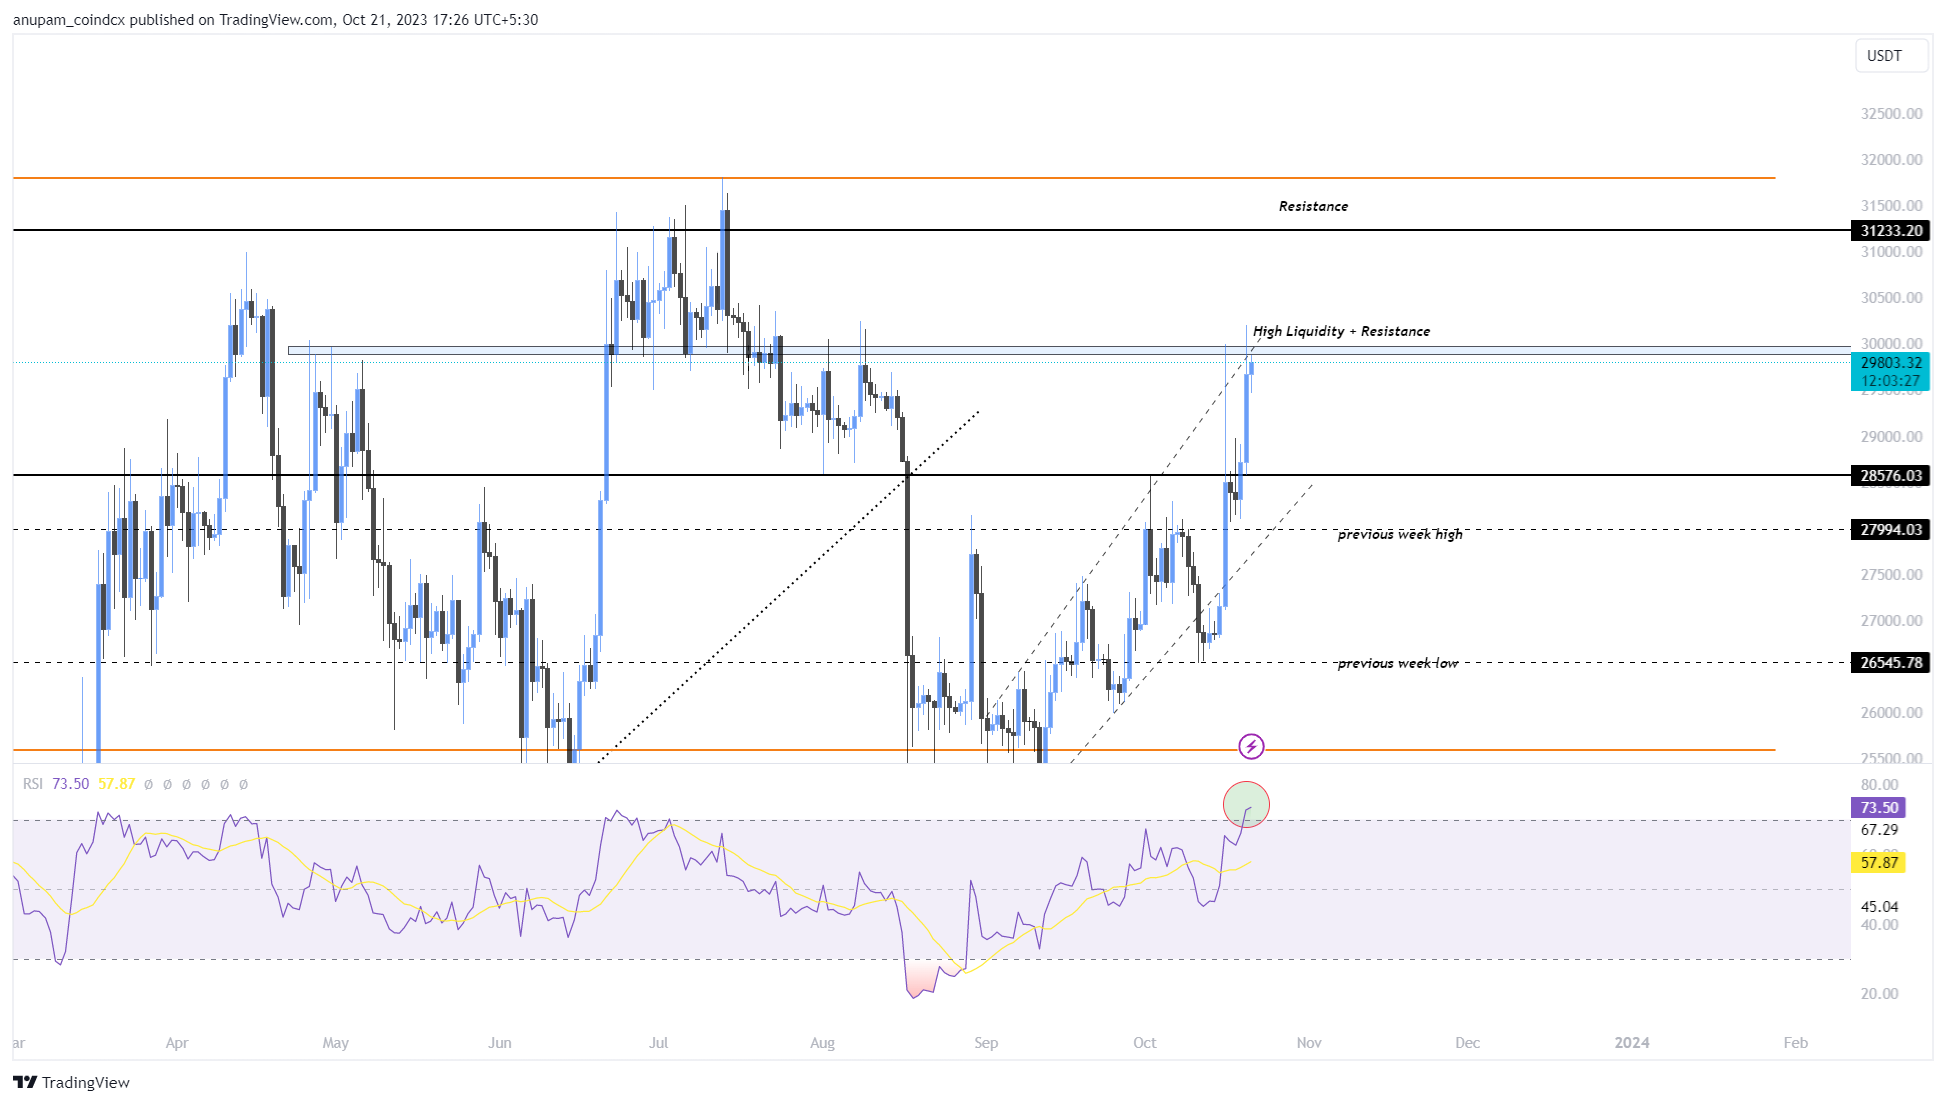Click the Sep label on time axis
This screenshot has height=1104, width=1946.
(x=986, y=1043)
